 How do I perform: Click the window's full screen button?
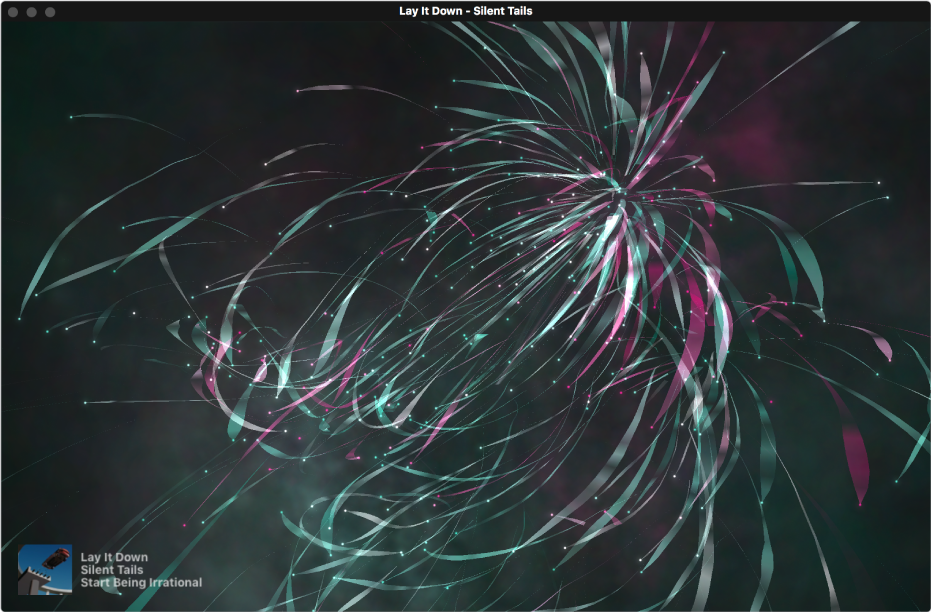(x=50, y=12)
